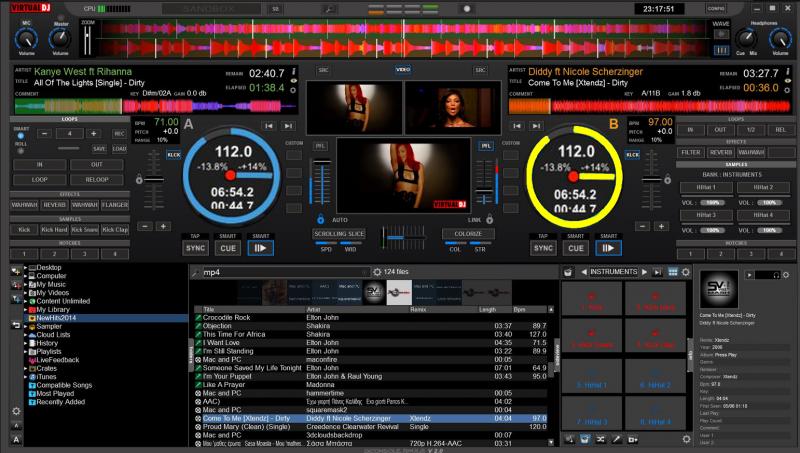Adjust the deck A pitch slider handle
Image resolution: width=800 pixels, height=453 pixels.
(x=154, y=179)
